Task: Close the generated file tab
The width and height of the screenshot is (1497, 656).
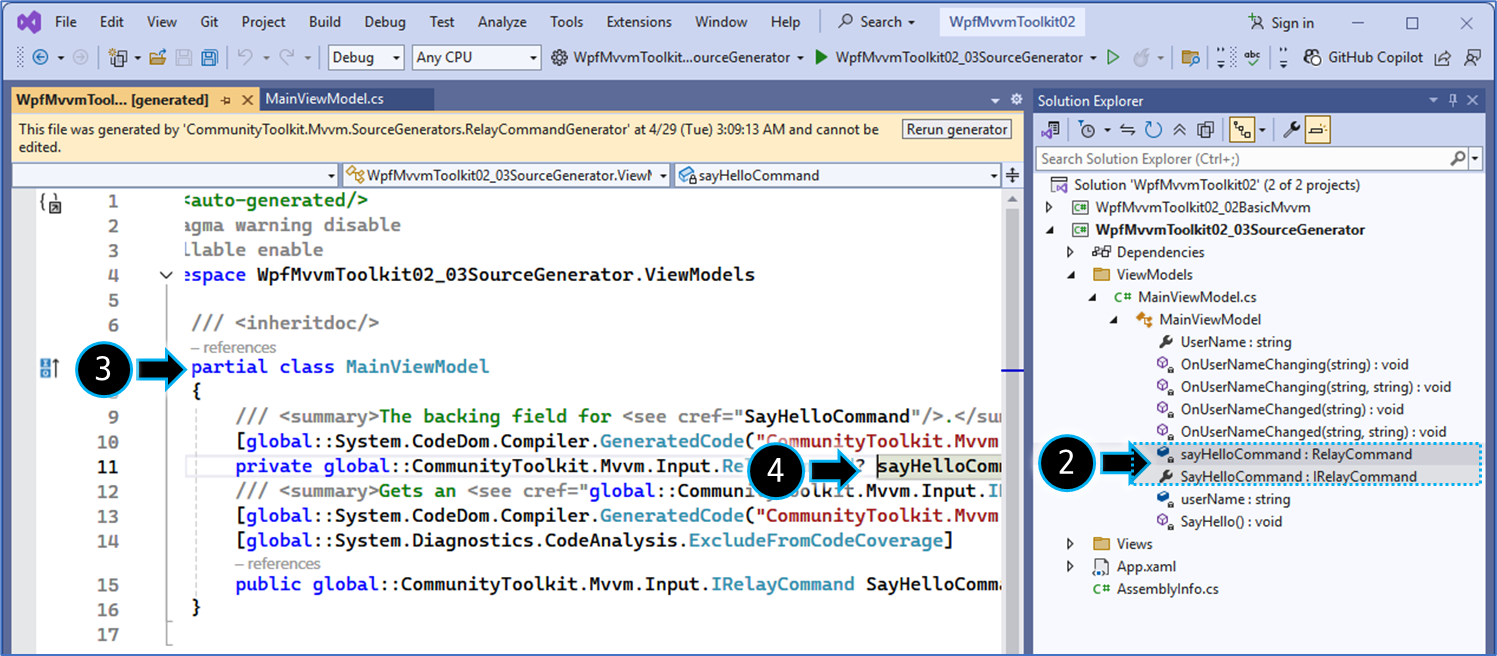Action: 246,100
